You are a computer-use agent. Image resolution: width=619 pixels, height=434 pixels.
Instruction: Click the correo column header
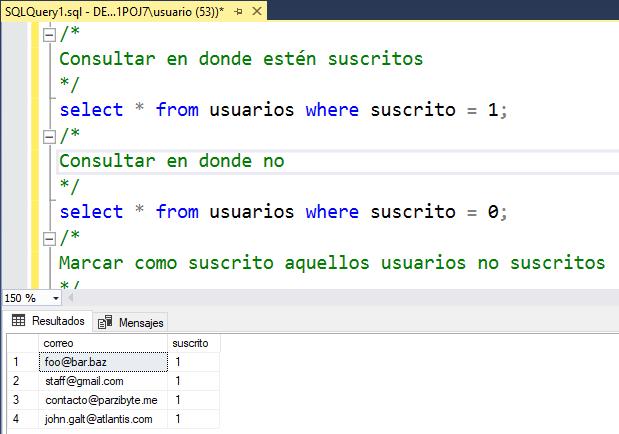[x=103, y=343]
